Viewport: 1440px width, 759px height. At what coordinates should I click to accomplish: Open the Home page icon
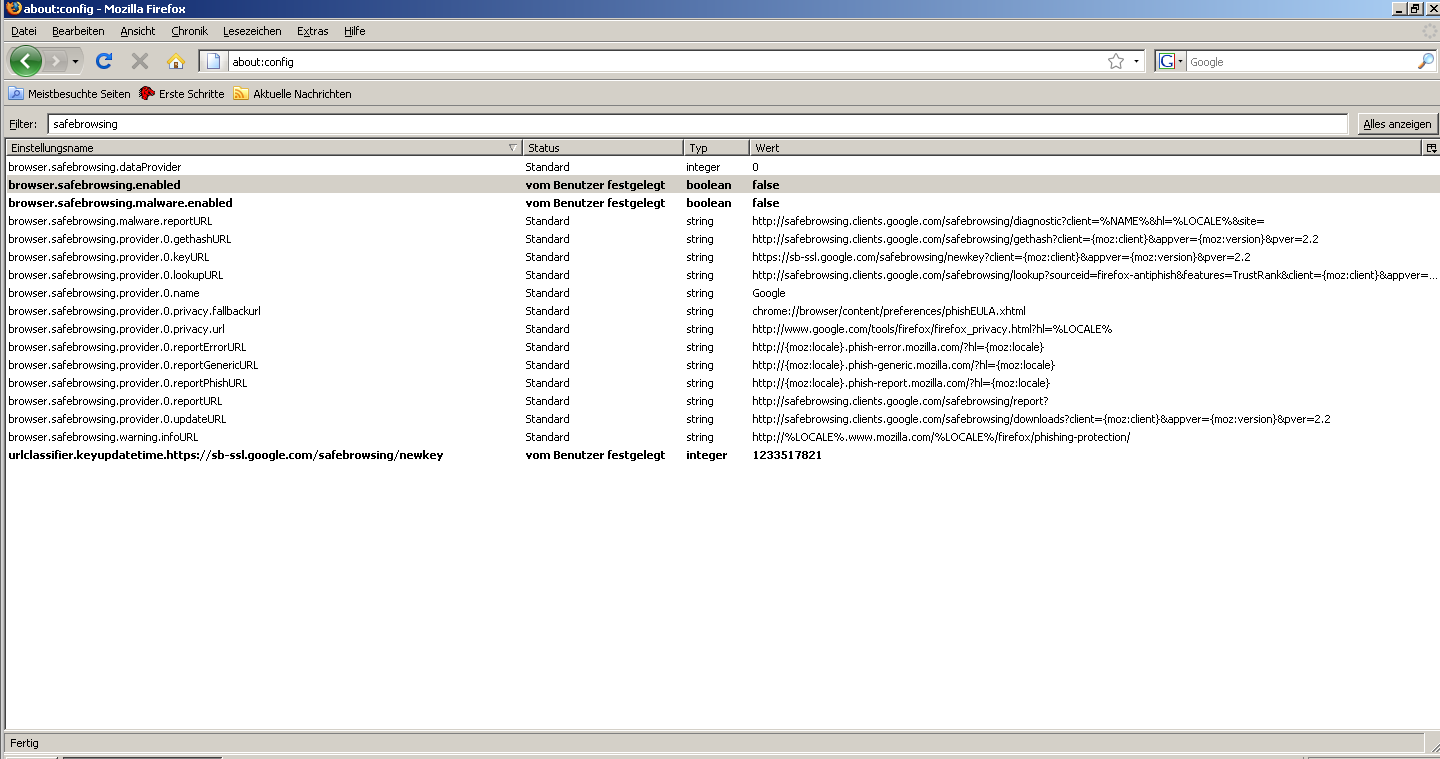pyautogui.click(x=176, y=61)
